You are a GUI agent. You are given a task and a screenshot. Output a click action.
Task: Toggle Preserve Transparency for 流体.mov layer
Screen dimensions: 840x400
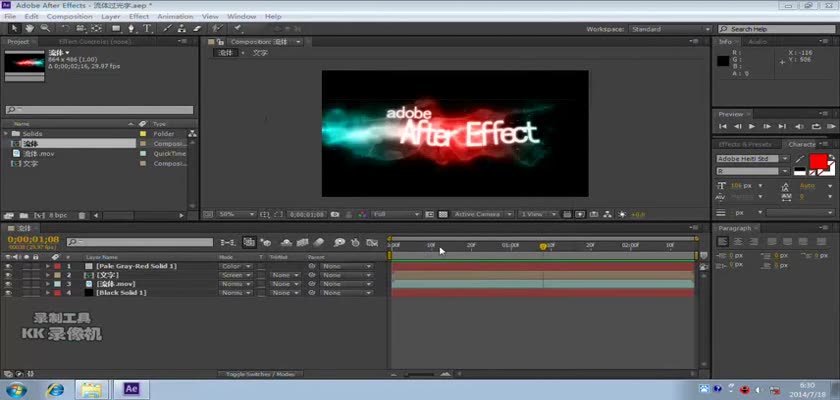coord(261,284)
